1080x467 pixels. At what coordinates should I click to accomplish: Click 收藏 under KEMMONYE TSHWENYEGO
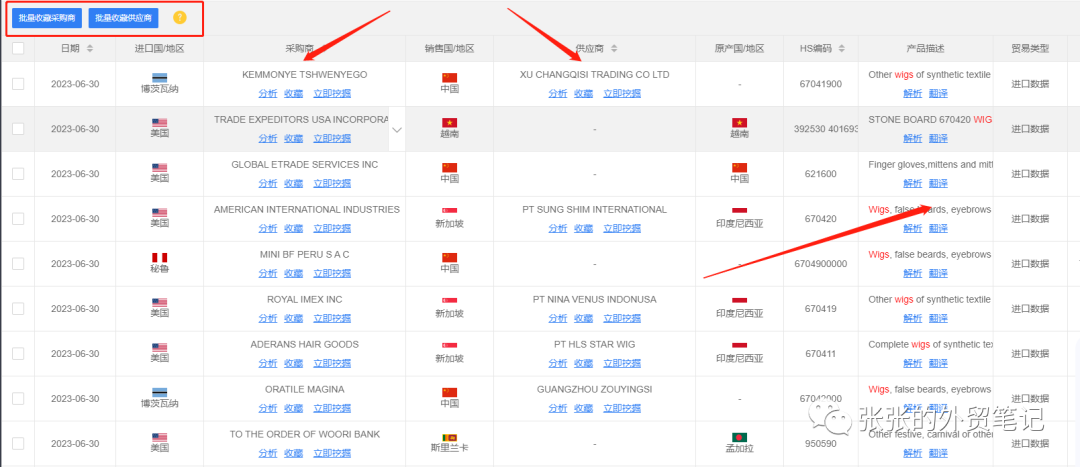pos(293,93)
